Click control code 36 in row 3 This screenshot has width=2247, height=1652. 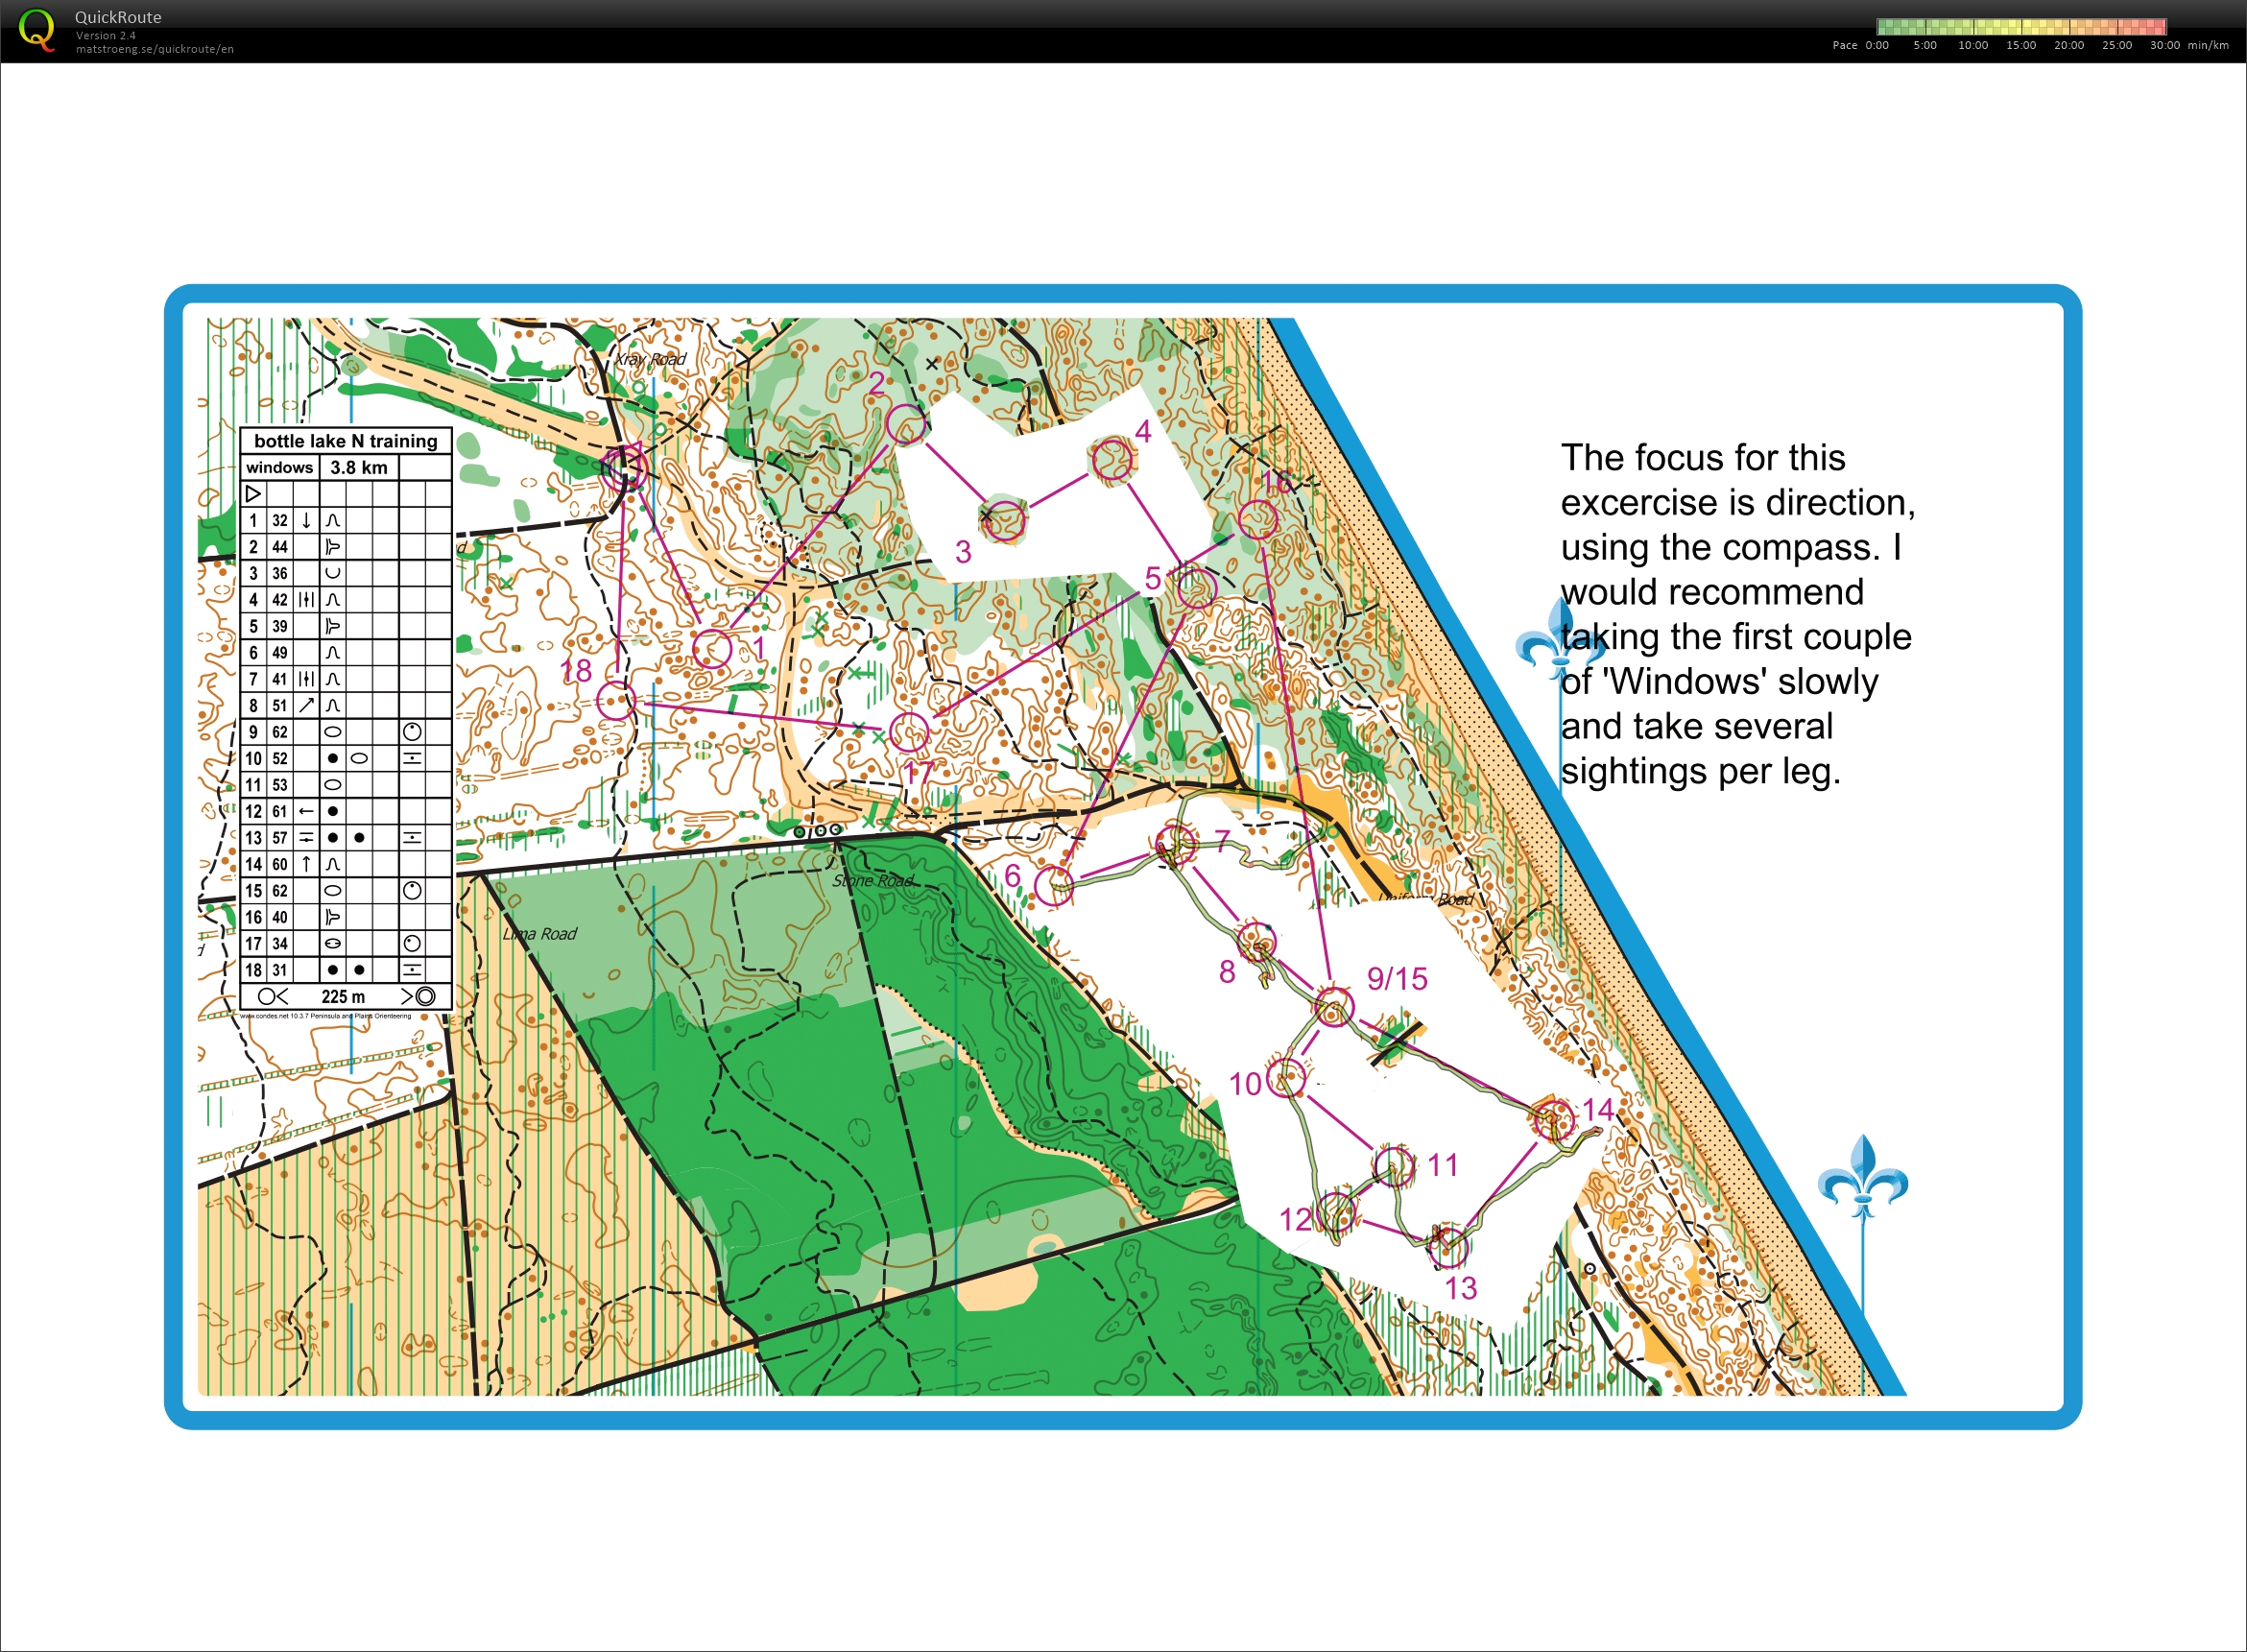tap(280, 574)
